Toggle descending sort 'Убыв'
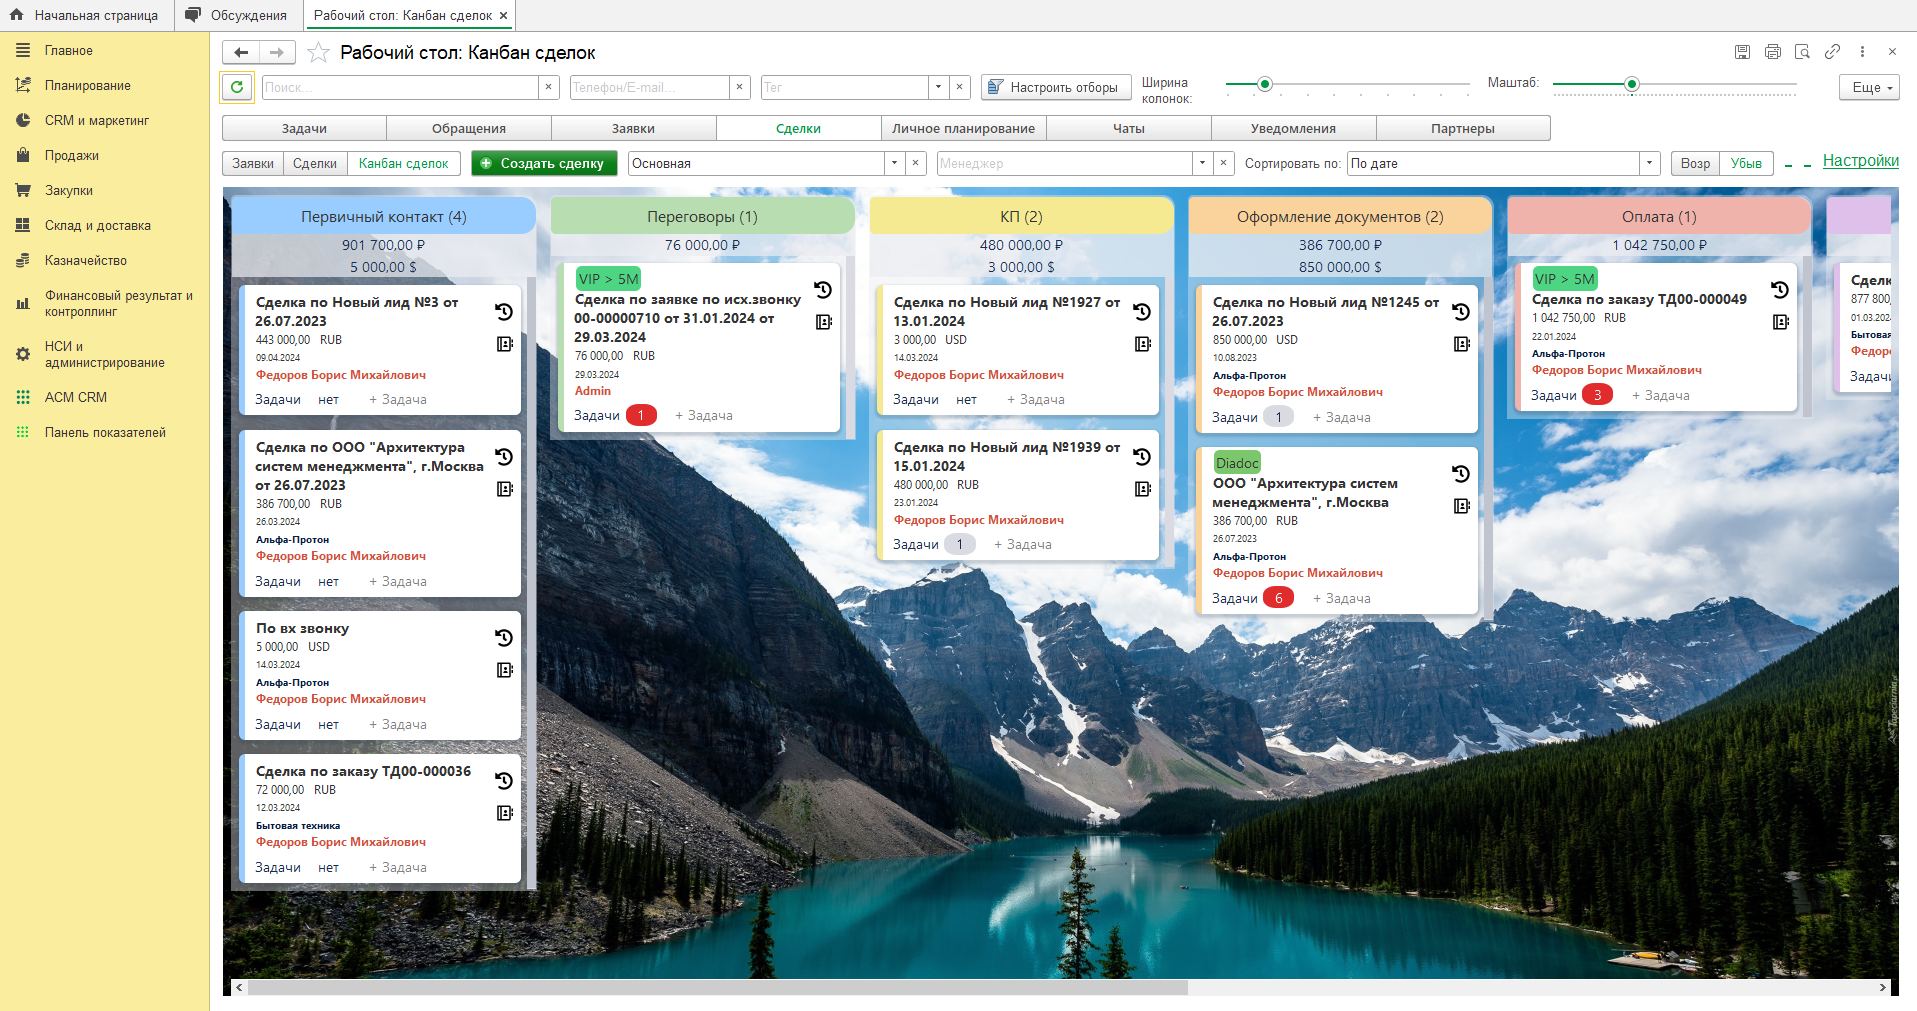The height and width of the screenshot is (1011, 1917). [x=1746, y=163]
